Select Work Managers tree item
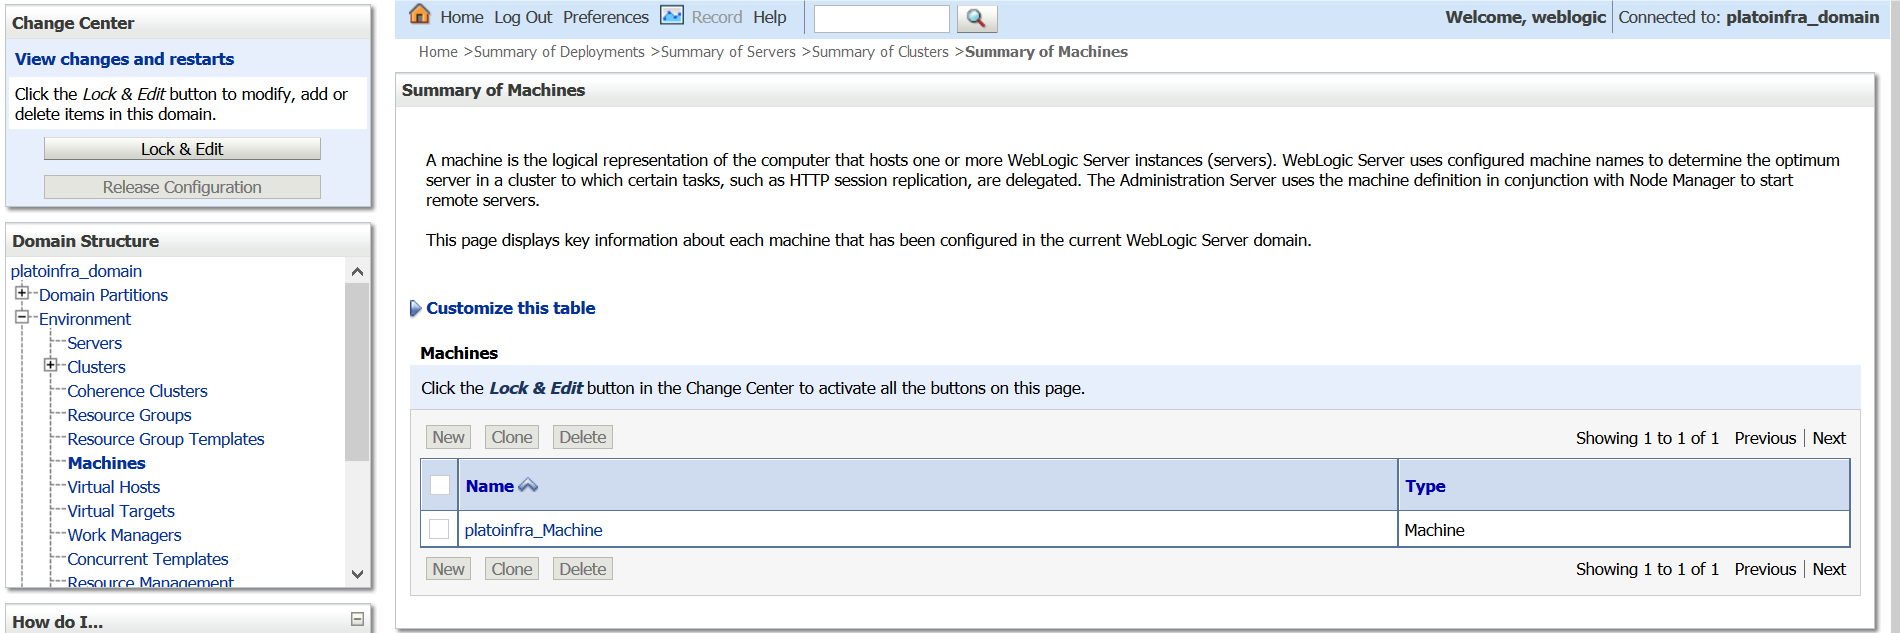The width and height of the screenshot is (1900, 633). pyautogui.click(x=125, y=535)
